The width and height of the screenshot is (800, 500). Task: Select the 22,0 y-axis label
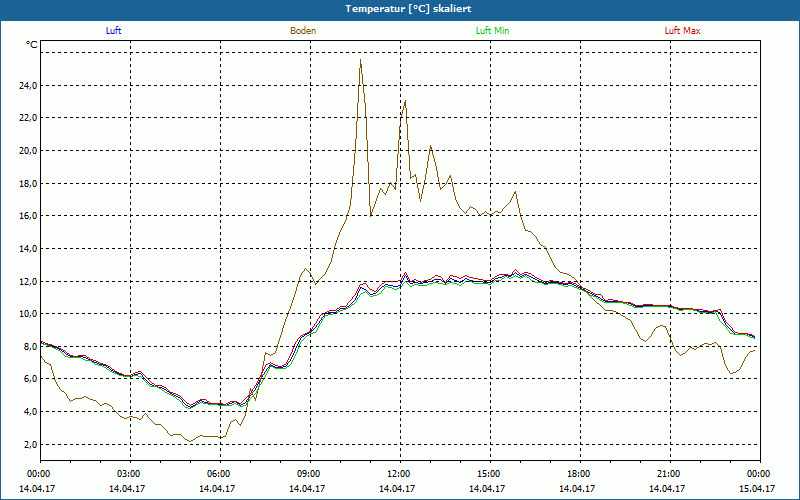coord(28,118)
